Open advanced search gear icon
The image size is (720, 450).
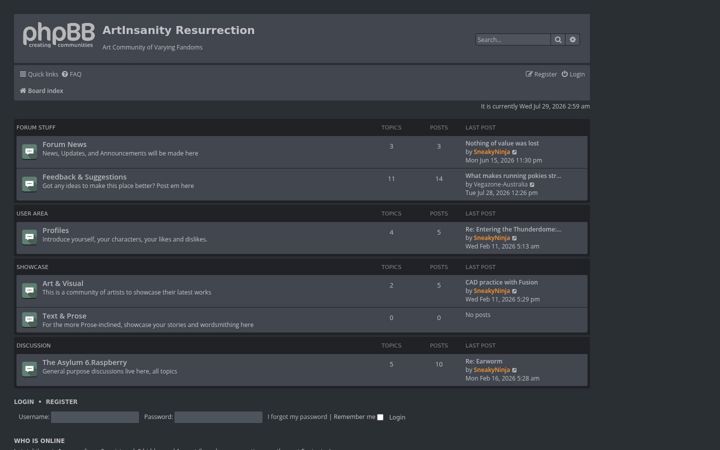573,39
